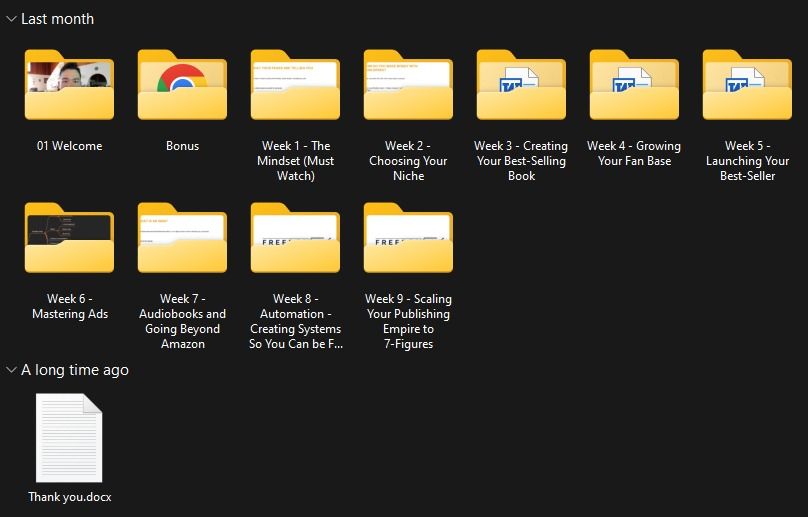Screen dimensions: 808x517
Task: Click the Week 5 - Launching Your Best-Seller folder icon
Action: 747,87
